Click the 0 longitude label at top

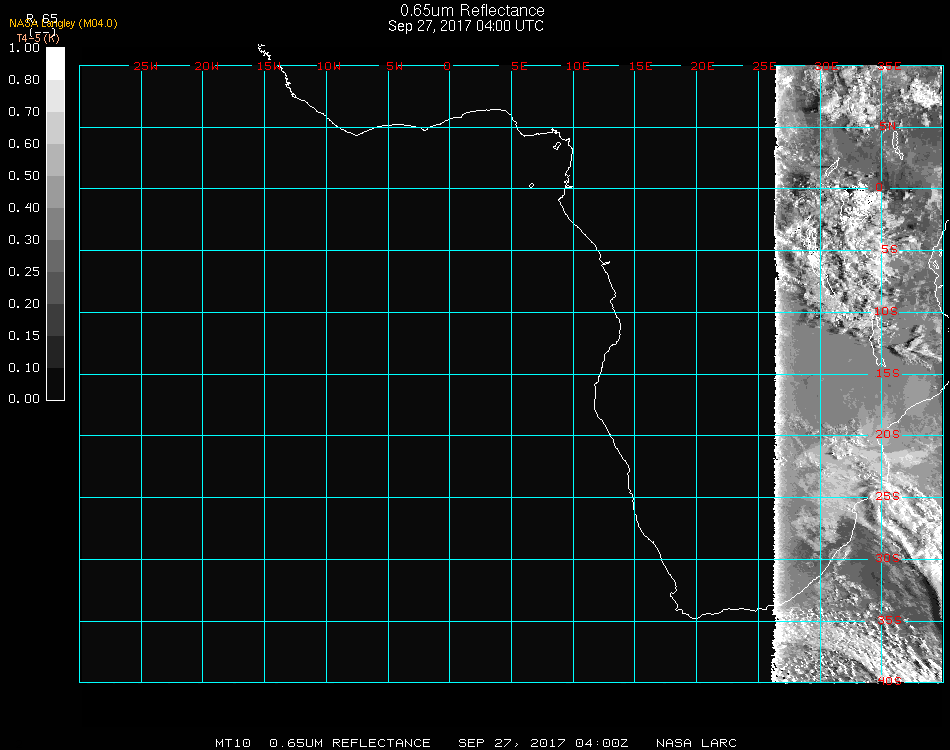tap(447, 66)
